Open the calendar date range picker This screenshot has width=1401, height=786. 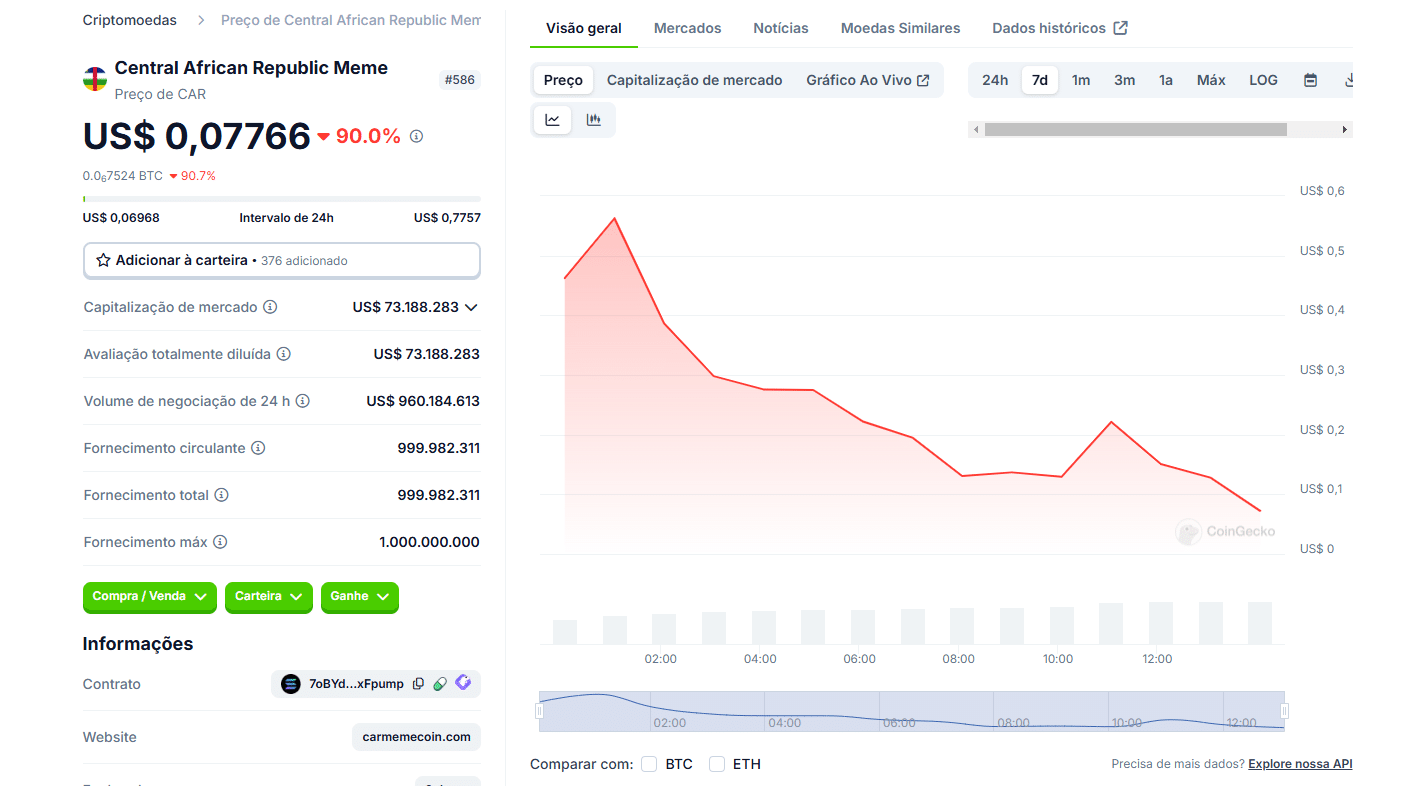pos(1310,80)
